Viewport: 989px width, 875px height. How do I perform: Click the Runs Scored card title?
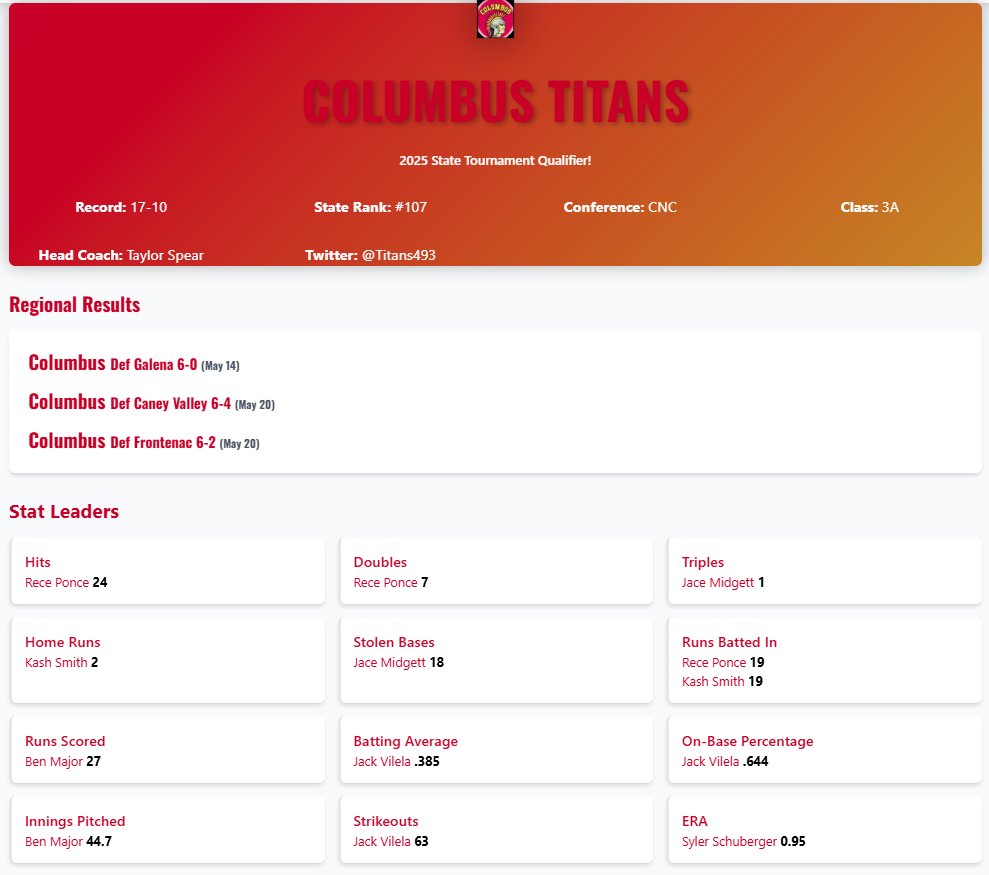click(65, 741)
